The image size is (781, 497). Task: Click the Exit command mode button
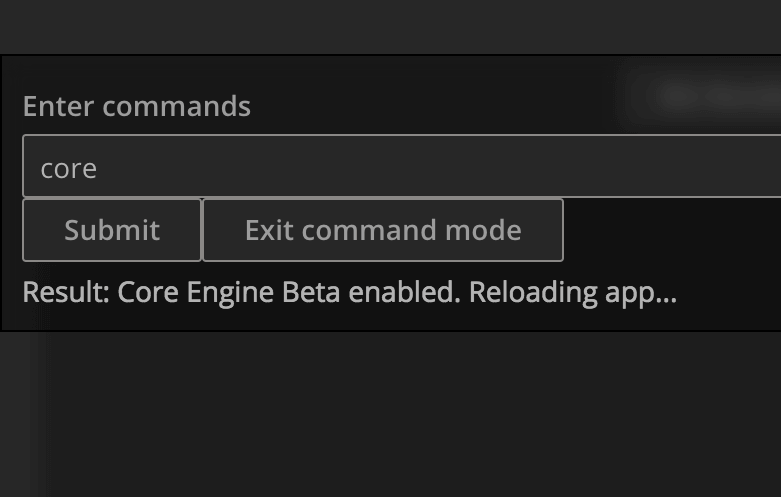pos(383,230)
